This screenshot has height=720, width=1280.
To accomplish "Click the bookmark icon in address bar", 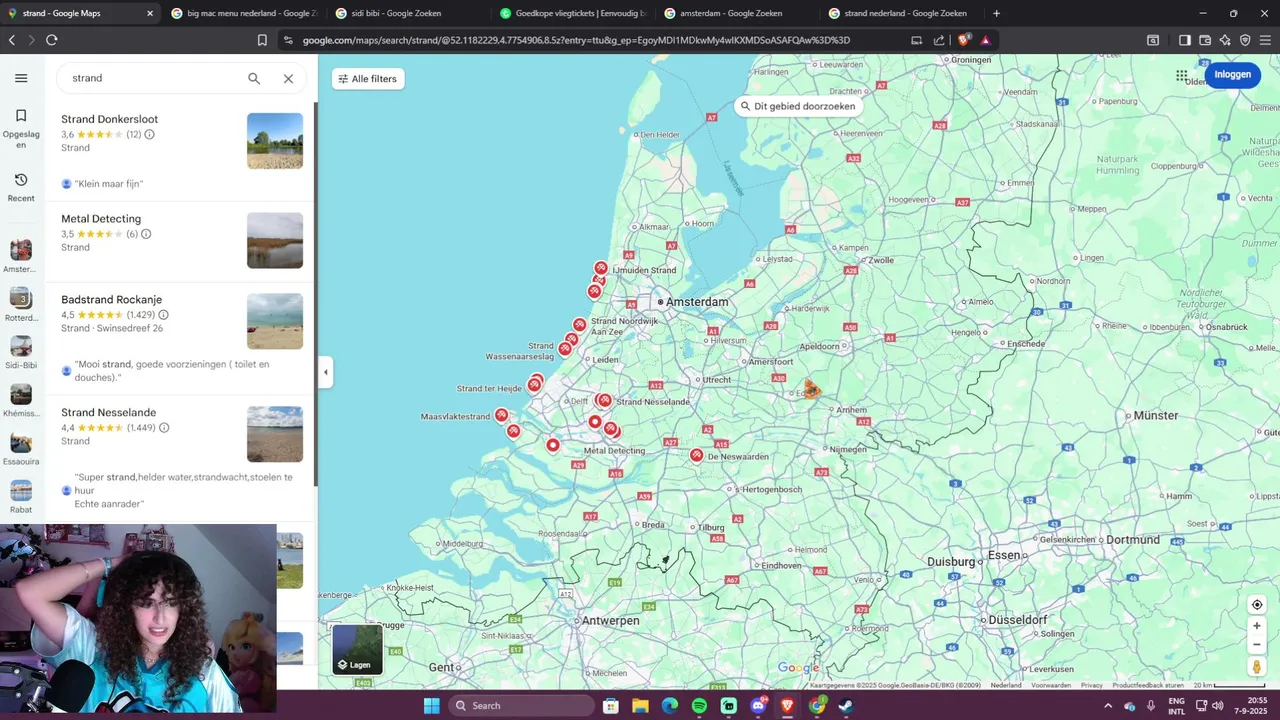I will [262, 40].
